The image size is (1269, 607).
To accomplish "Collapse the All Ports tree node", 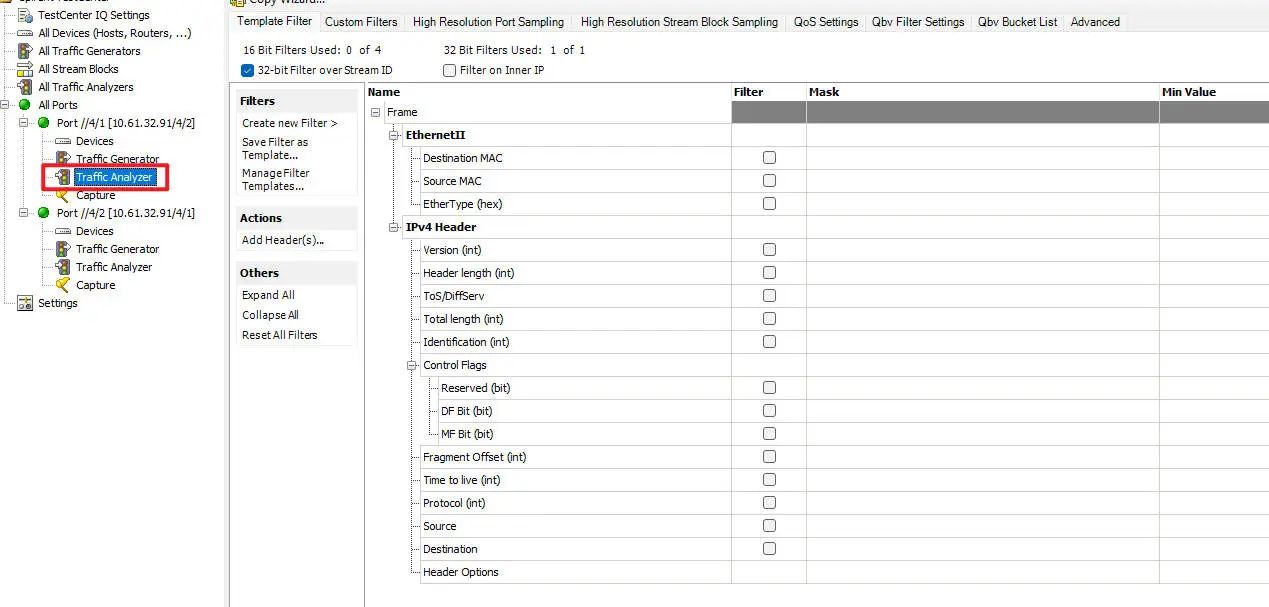I will (7, 105).
